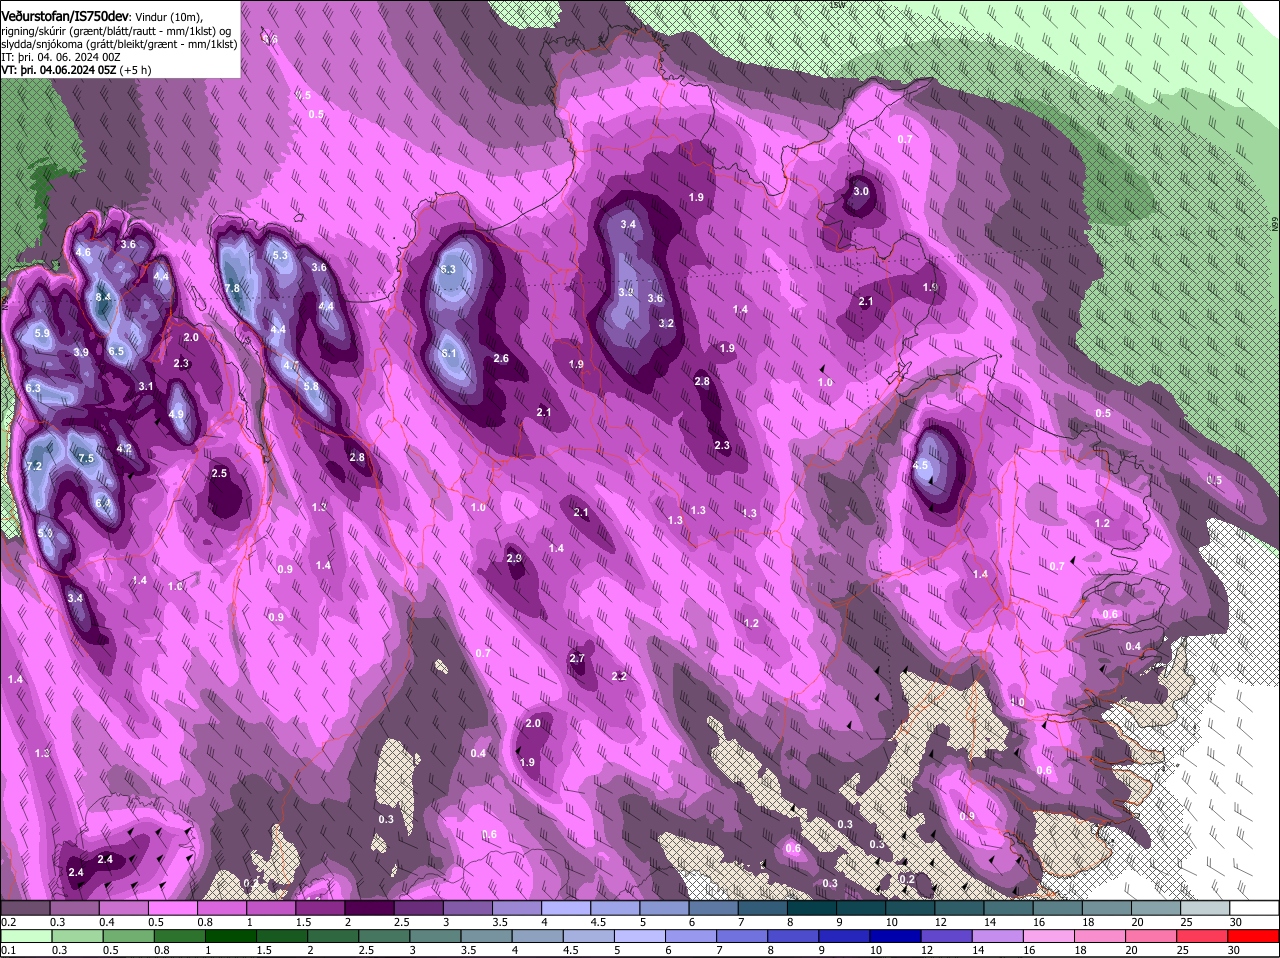Pick lower legend swatch between 0.1 and 0.3

(27, 935)
